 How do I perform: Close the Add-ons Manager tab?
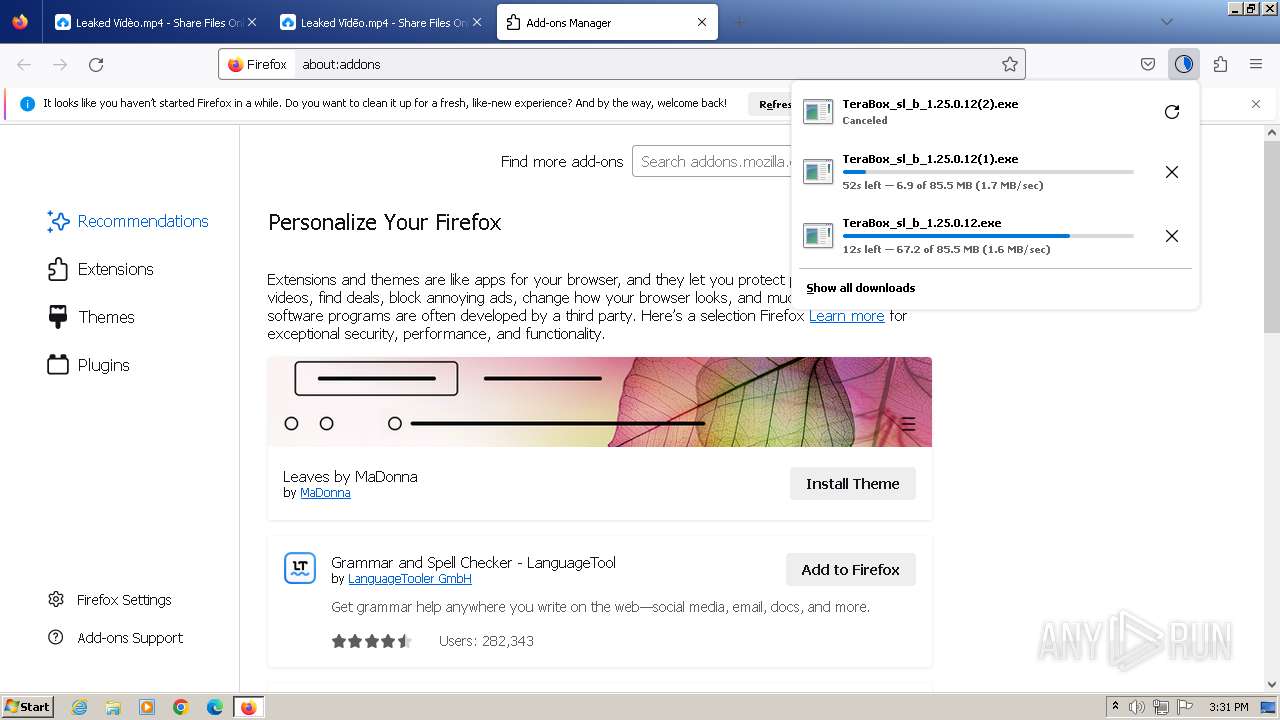tap(702, 22)
